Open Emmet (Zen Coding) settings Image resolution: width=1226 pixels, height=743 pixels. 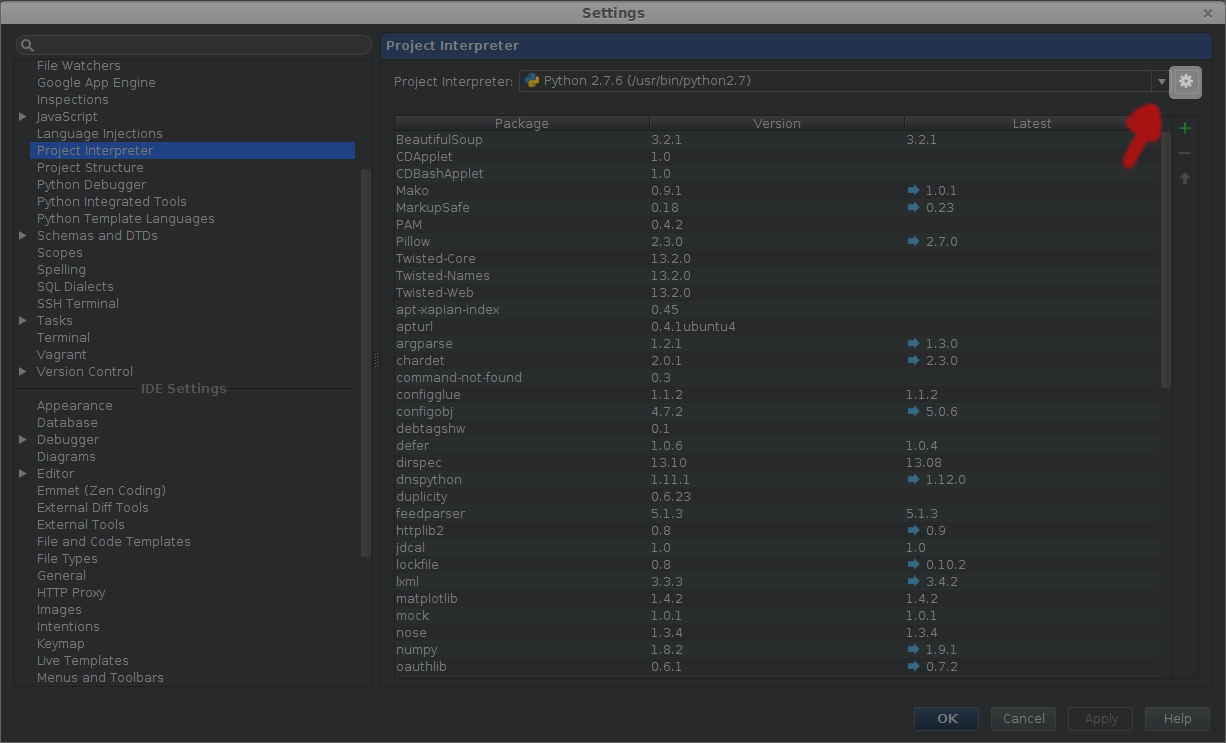[101, 491]
